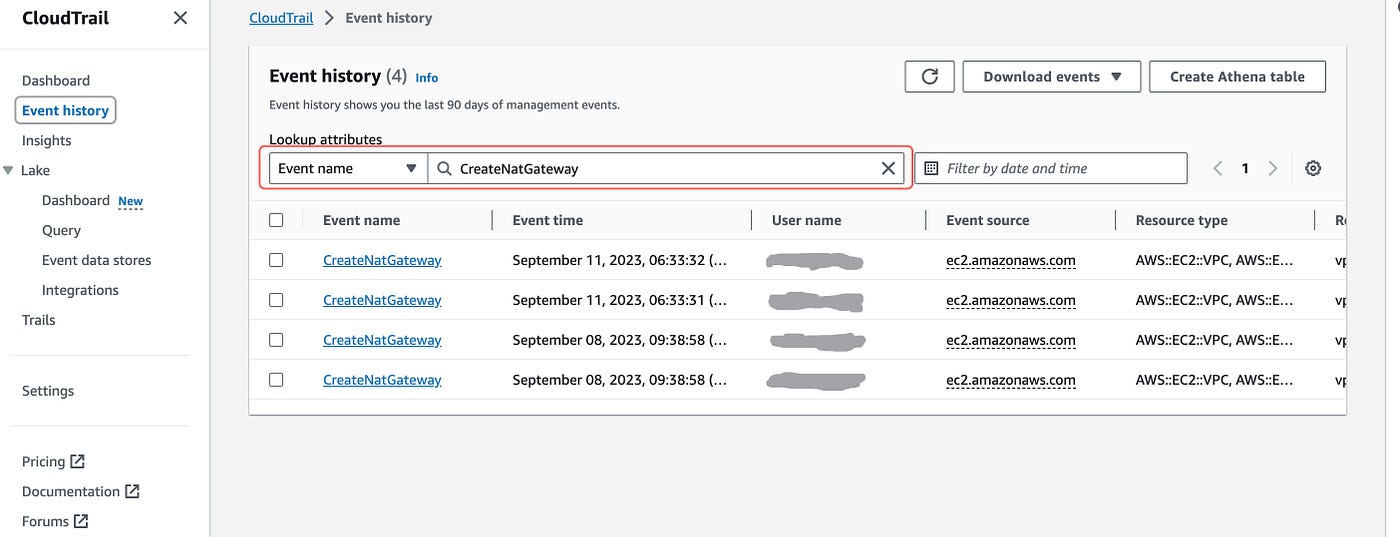Click the Create Athena table button

pyautogui.click(x=1237, y=77)
